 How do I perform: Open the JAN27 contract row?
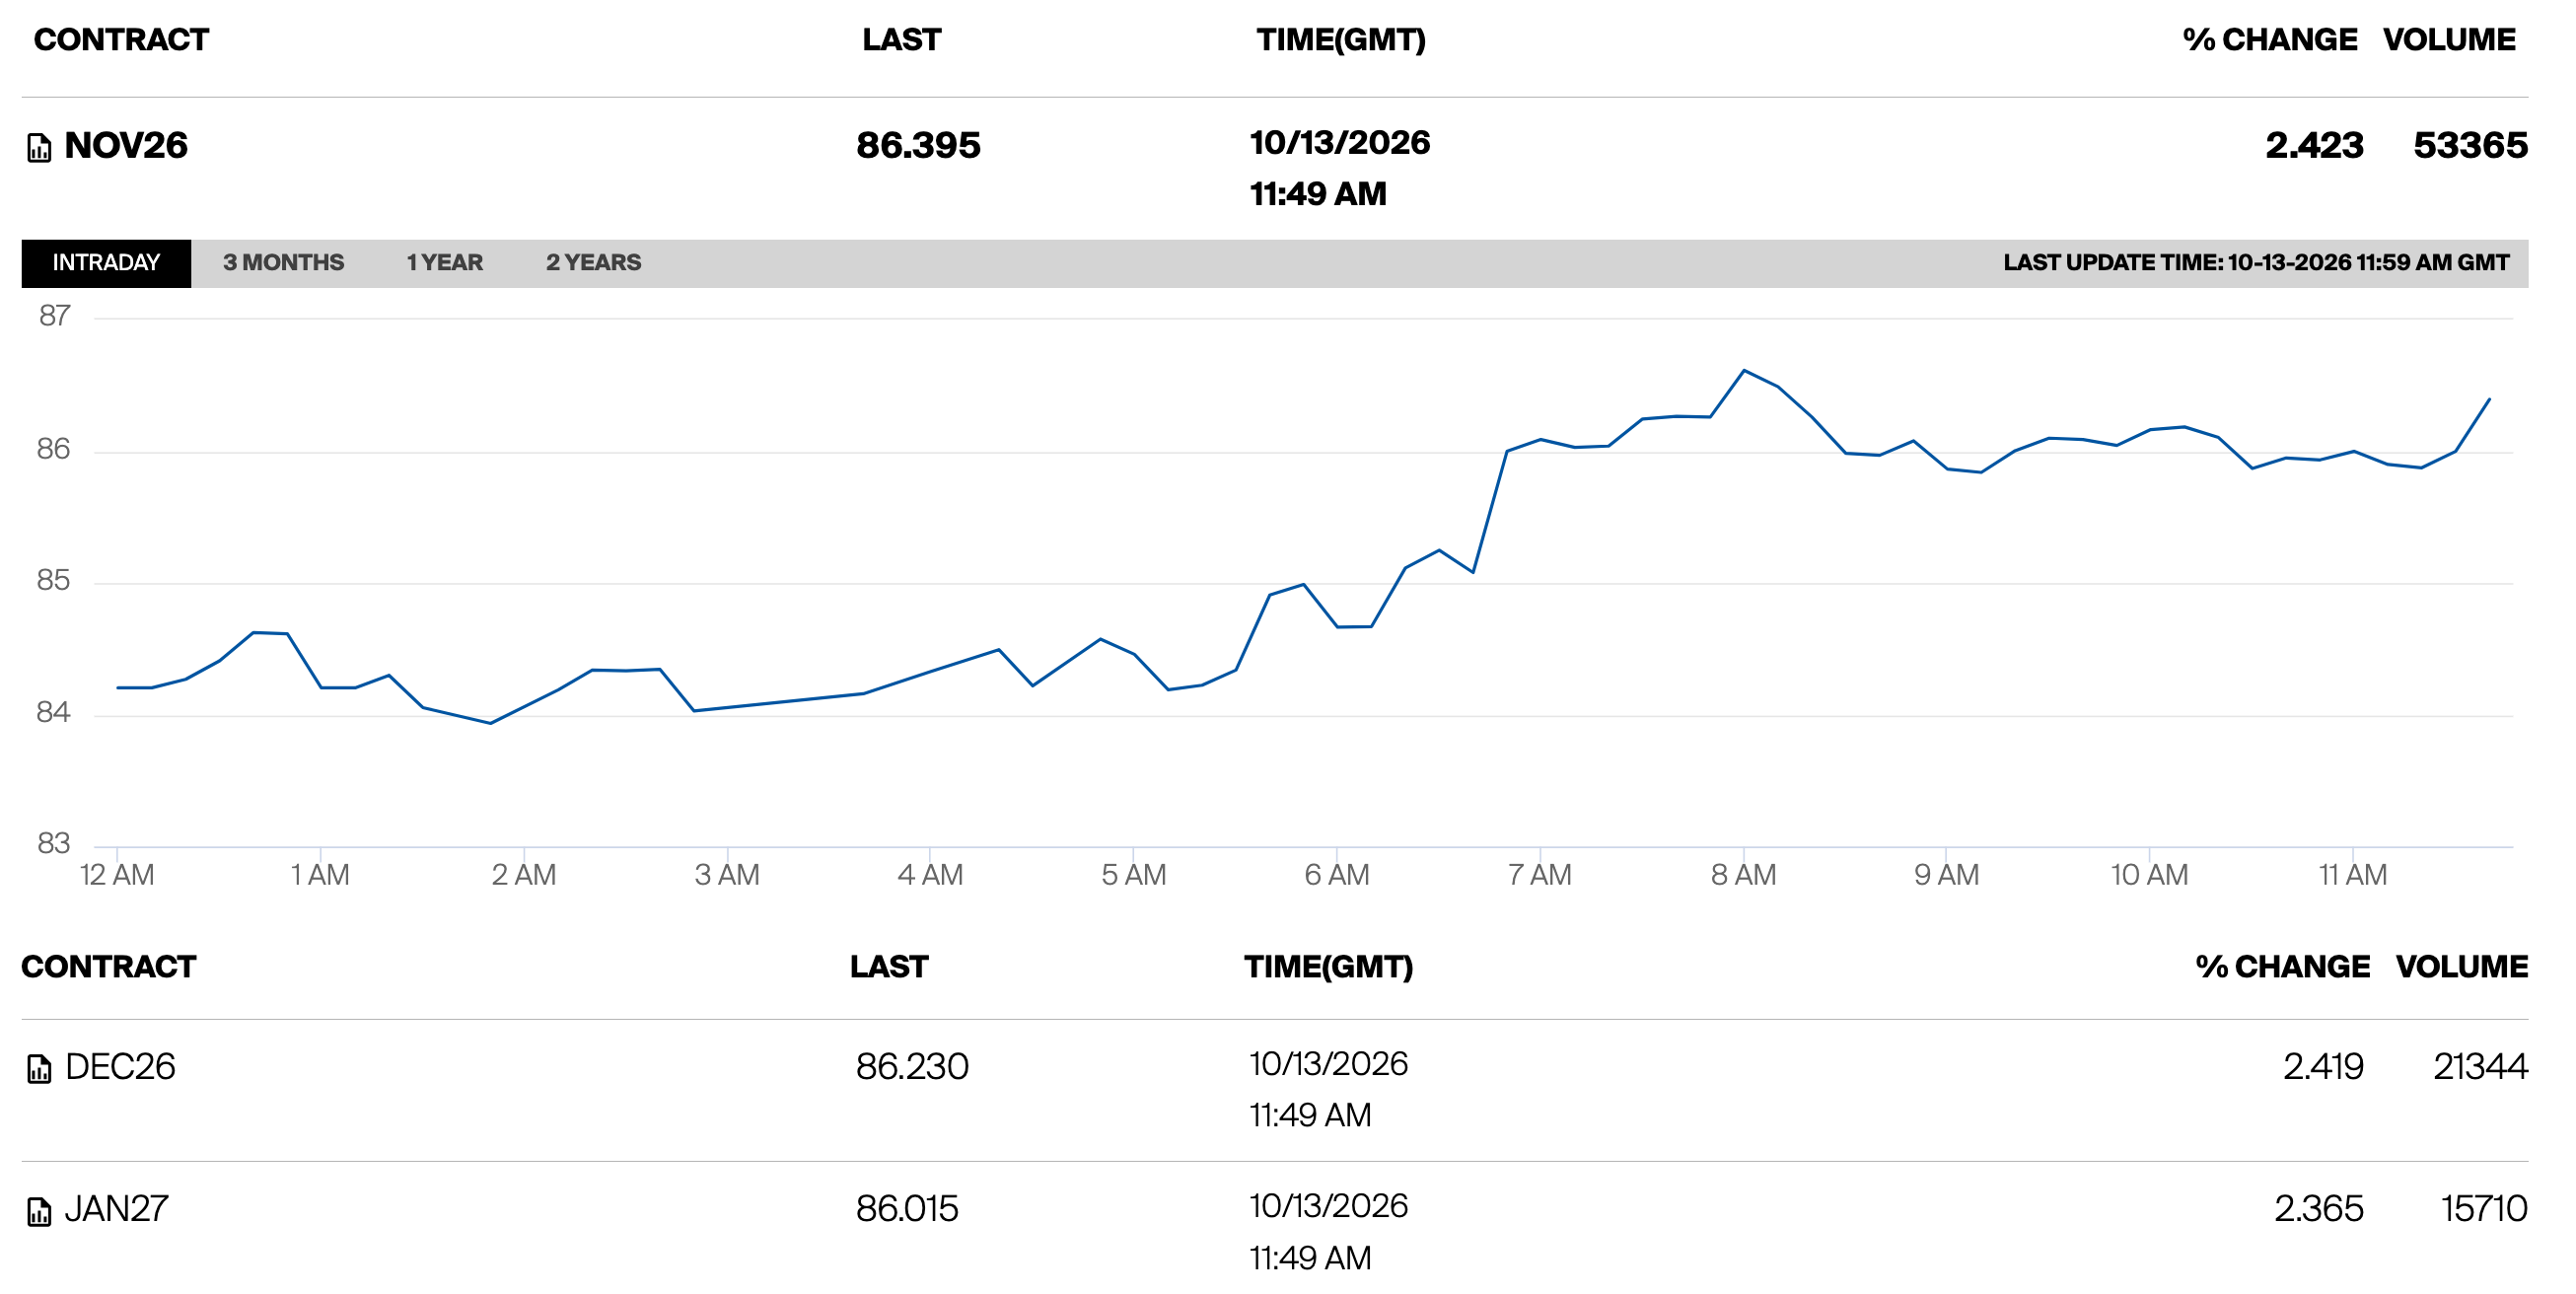1275,1228
